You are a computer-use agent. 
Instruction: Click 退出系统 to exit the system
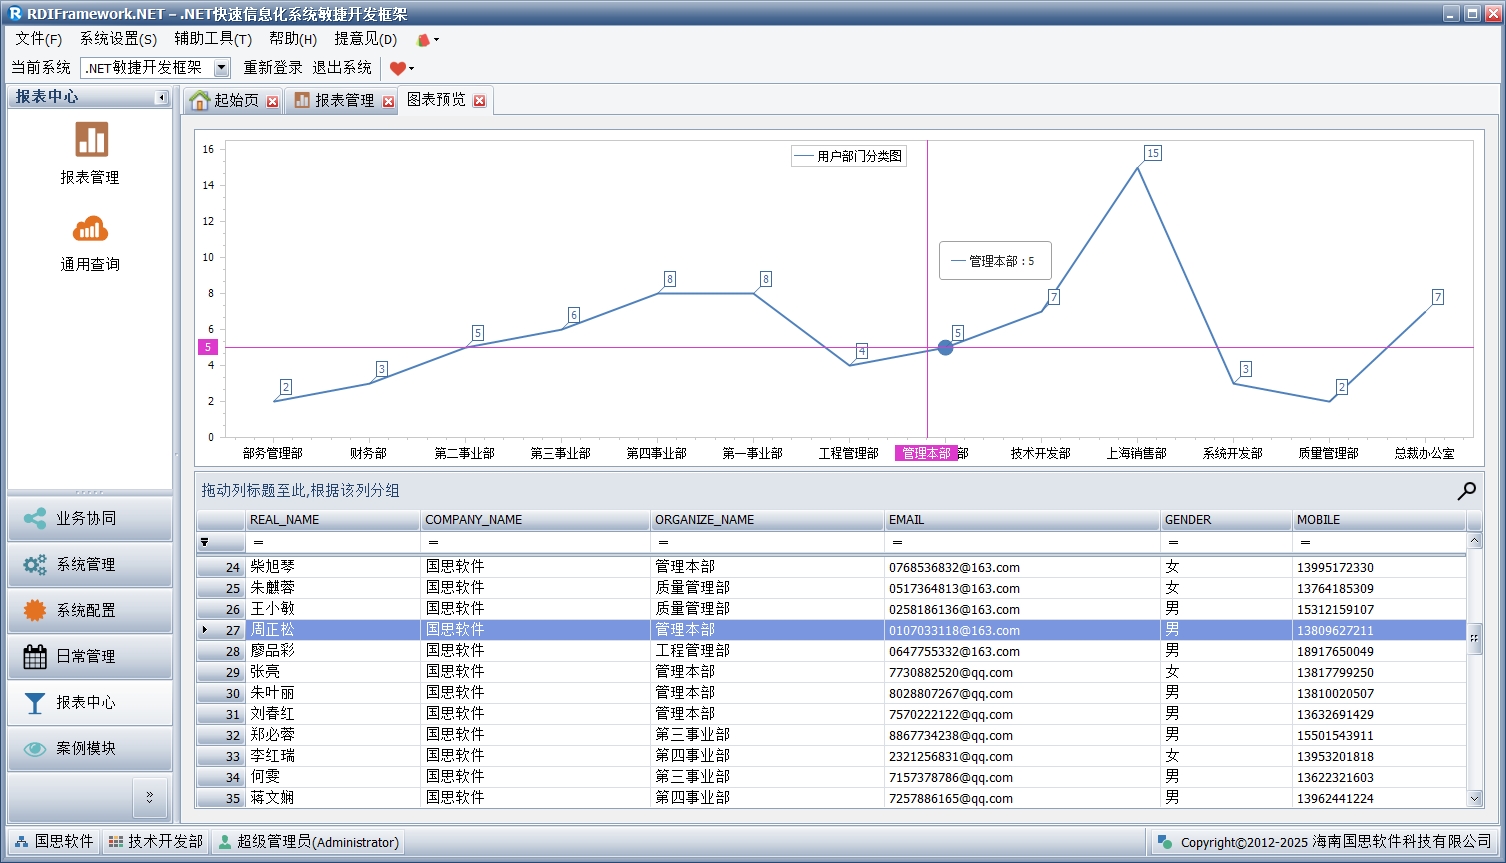(x=343, y=67)
